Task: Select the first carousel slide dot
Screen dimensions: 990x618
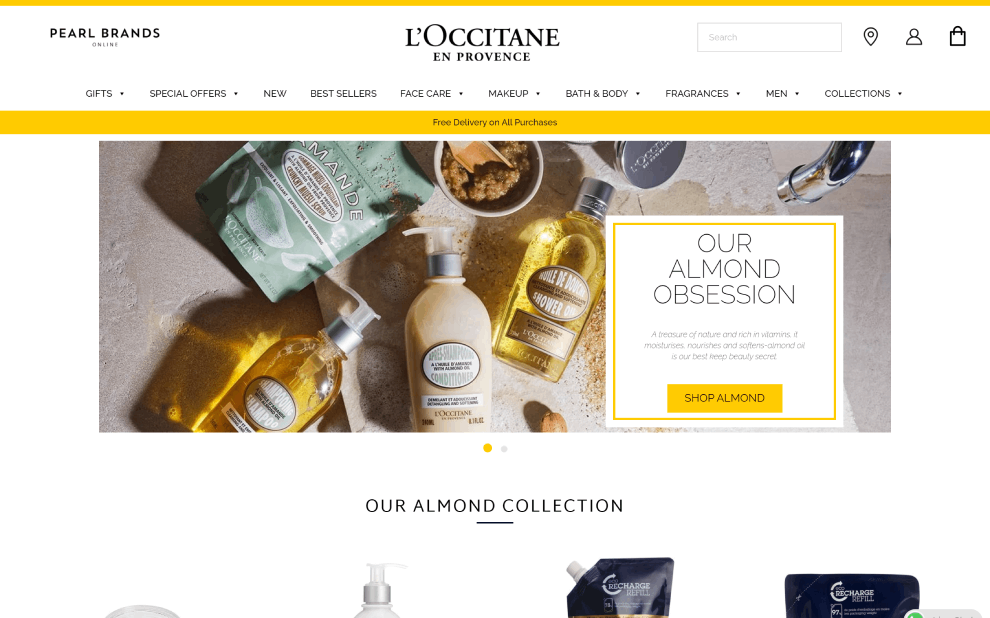Action: [x=487, y=448]
